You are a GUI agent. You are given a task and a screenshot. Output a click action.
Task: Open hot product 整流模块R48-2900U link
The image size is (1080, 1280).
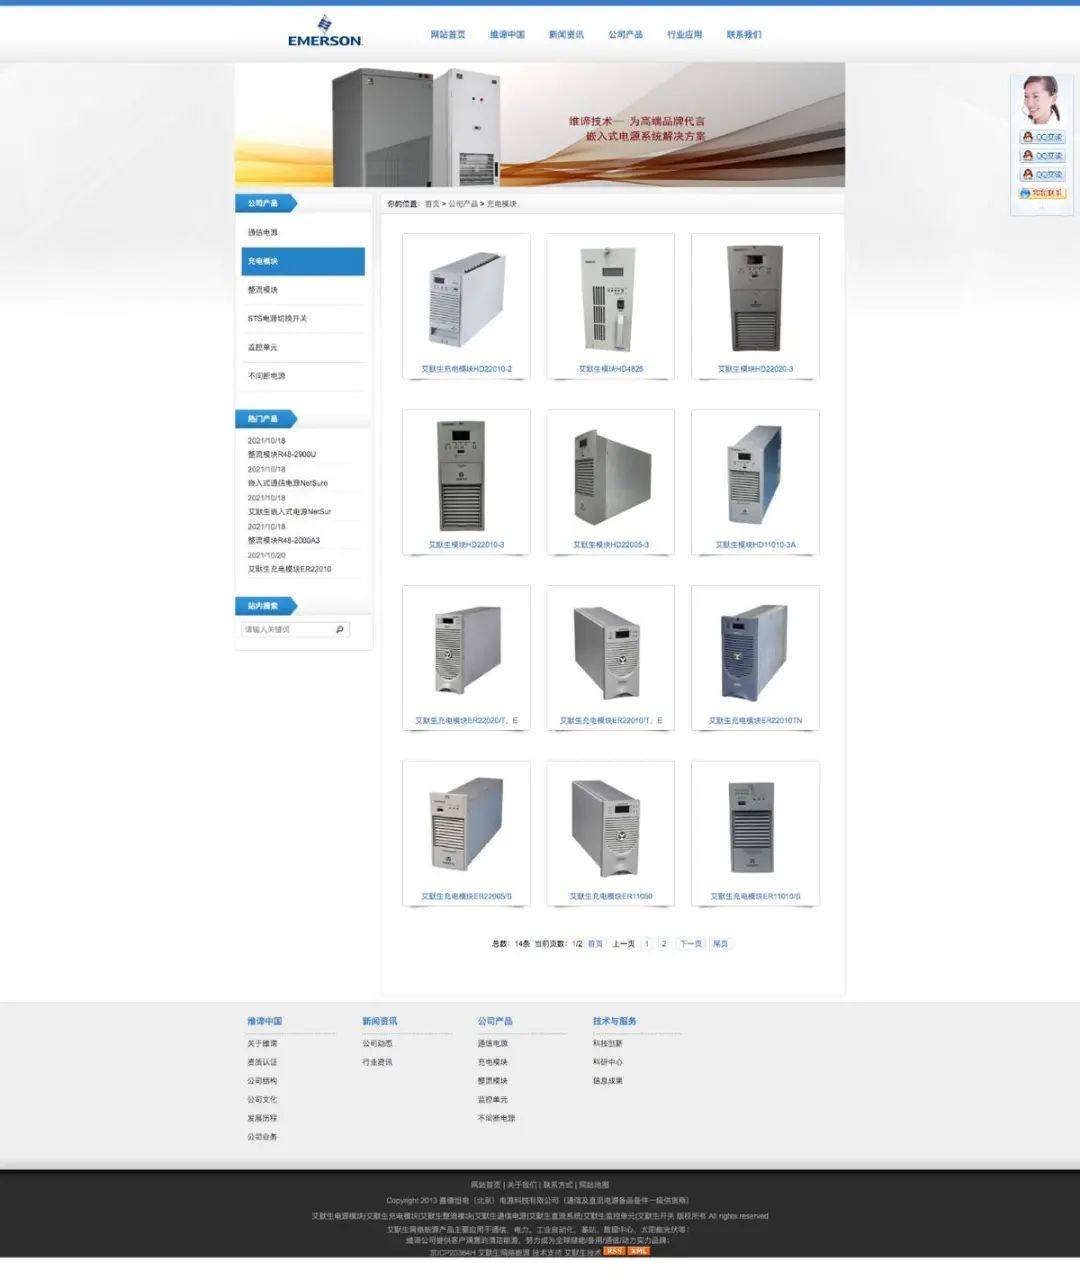(x=282, y=454)
